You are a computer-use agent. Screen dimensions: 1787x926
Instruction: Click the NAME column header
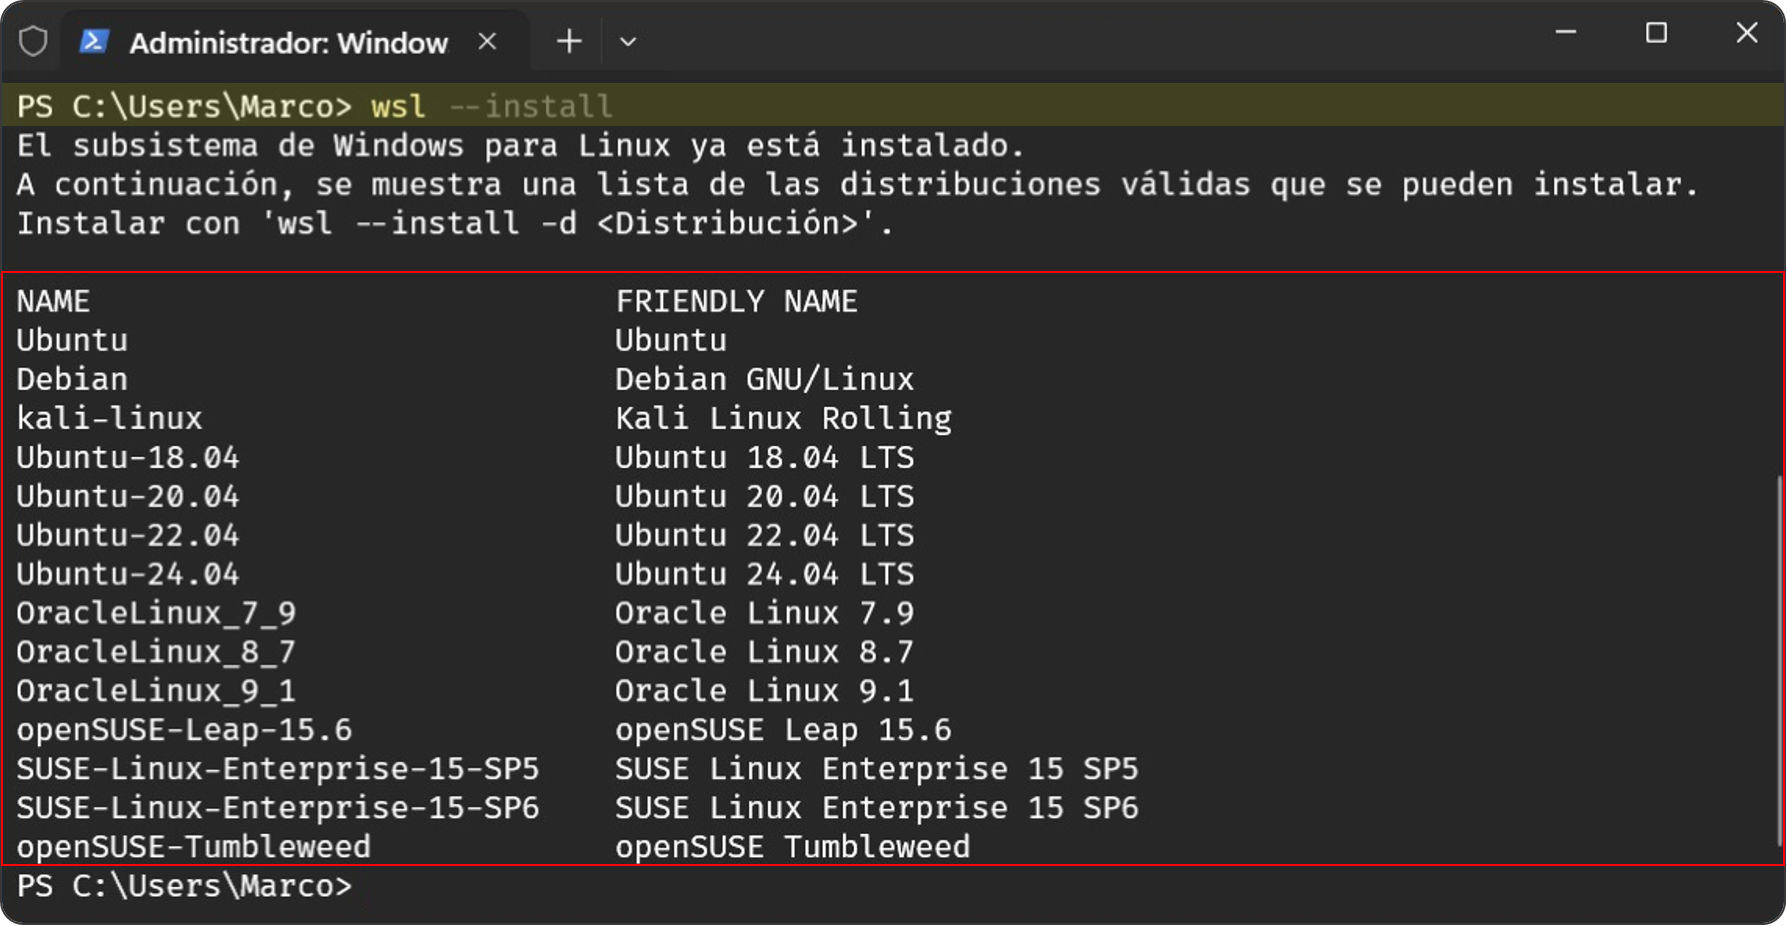click(53, 301)
